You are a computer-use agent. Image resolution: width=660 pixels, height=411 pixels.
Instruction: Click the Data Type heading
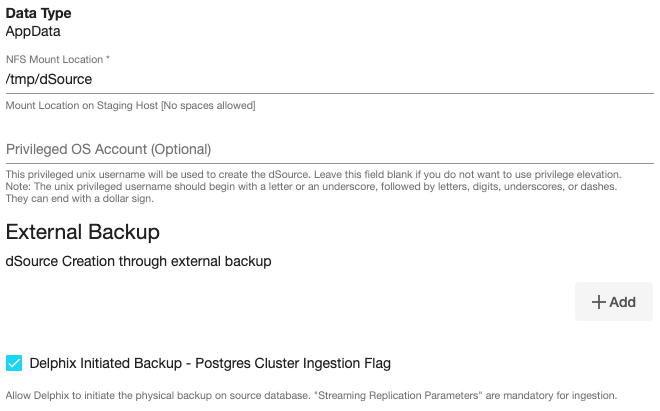click(45, 13)
